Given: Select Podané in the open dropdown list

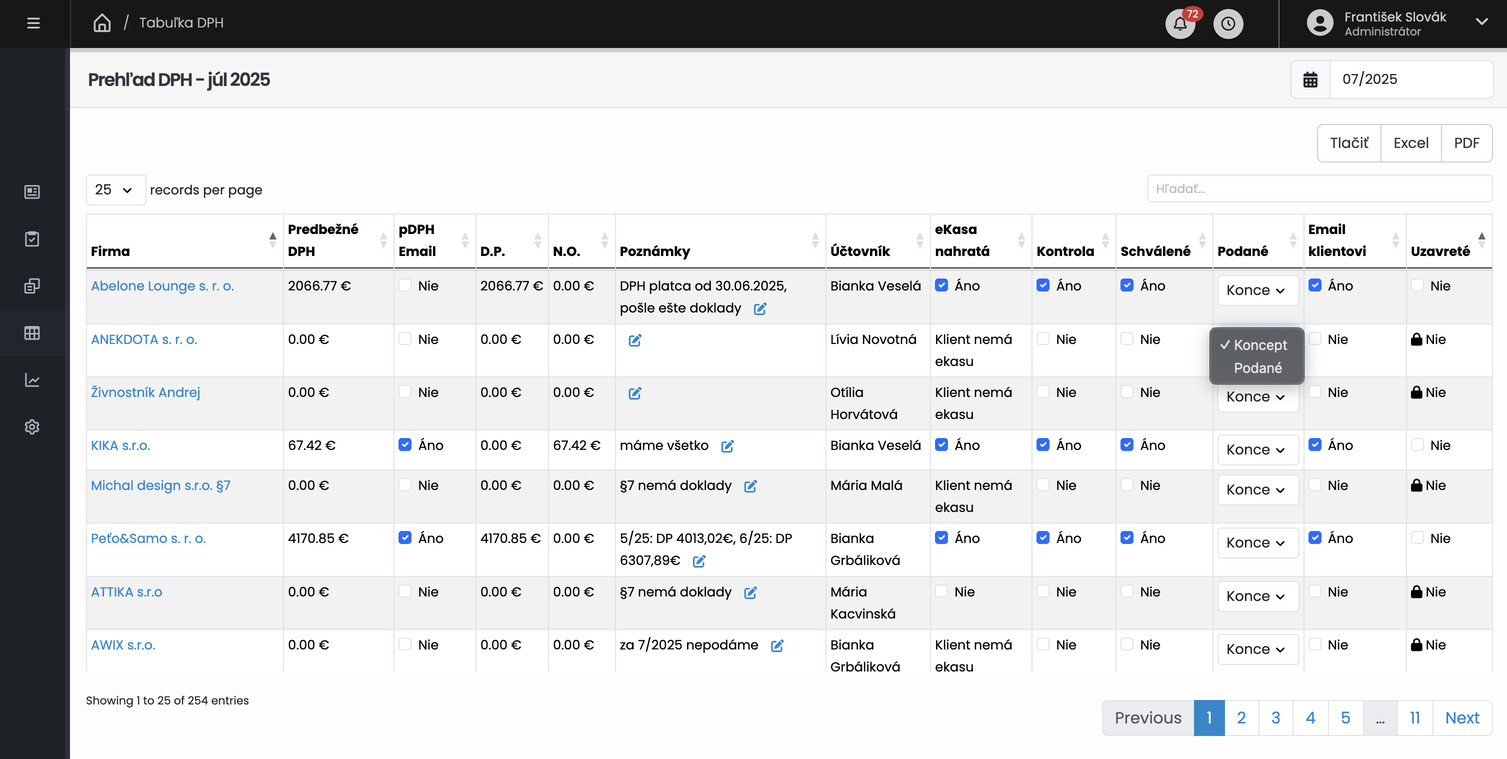Looking at the screenshot, I should (x=1257, y=368).
